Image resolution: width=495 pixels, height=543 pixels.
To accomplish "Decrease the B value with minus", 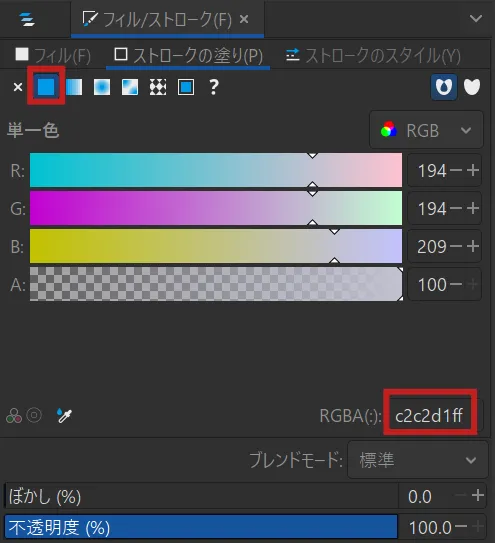I will pos(456,247).
